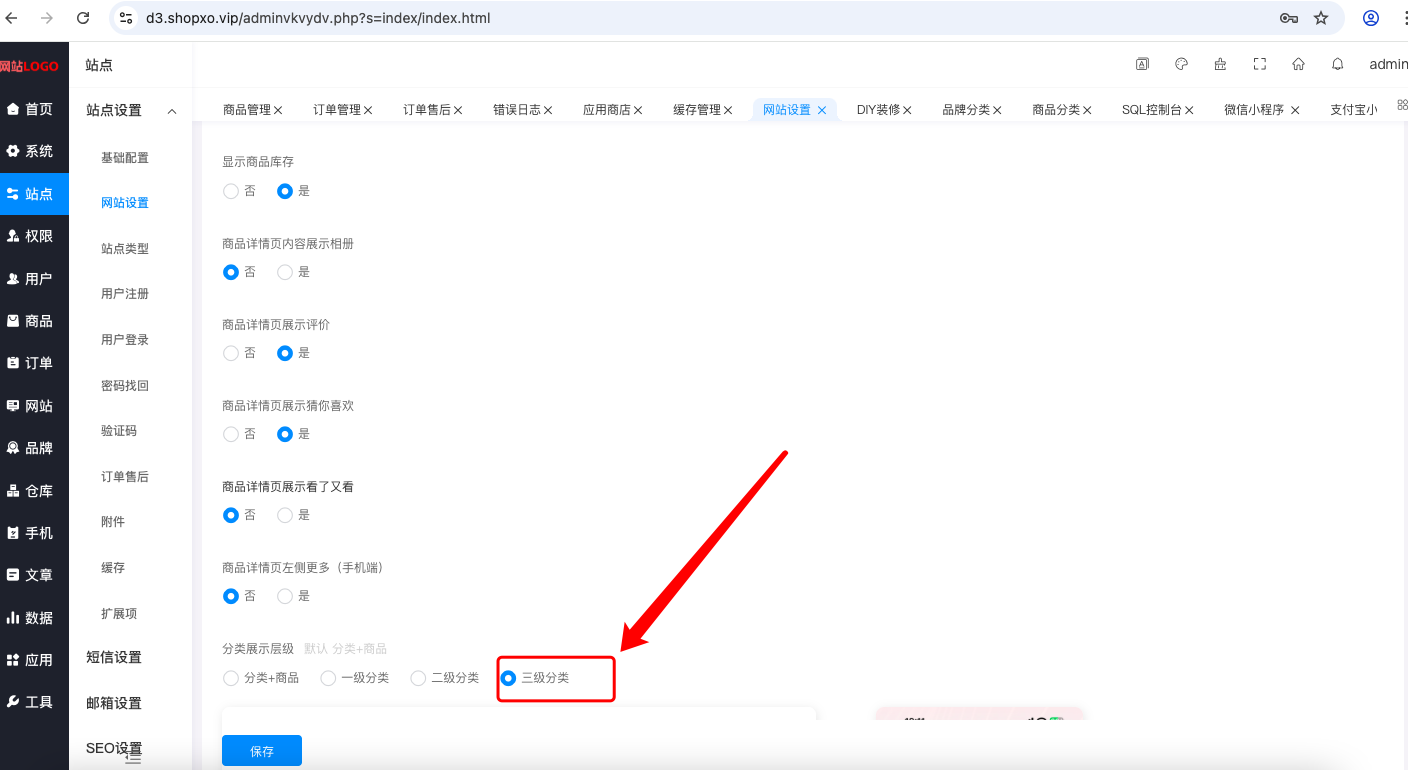Toggle fullscreen mode icon
Image resolution: width=1408 pixels, height=770 pixels.
click(1260, 64)
